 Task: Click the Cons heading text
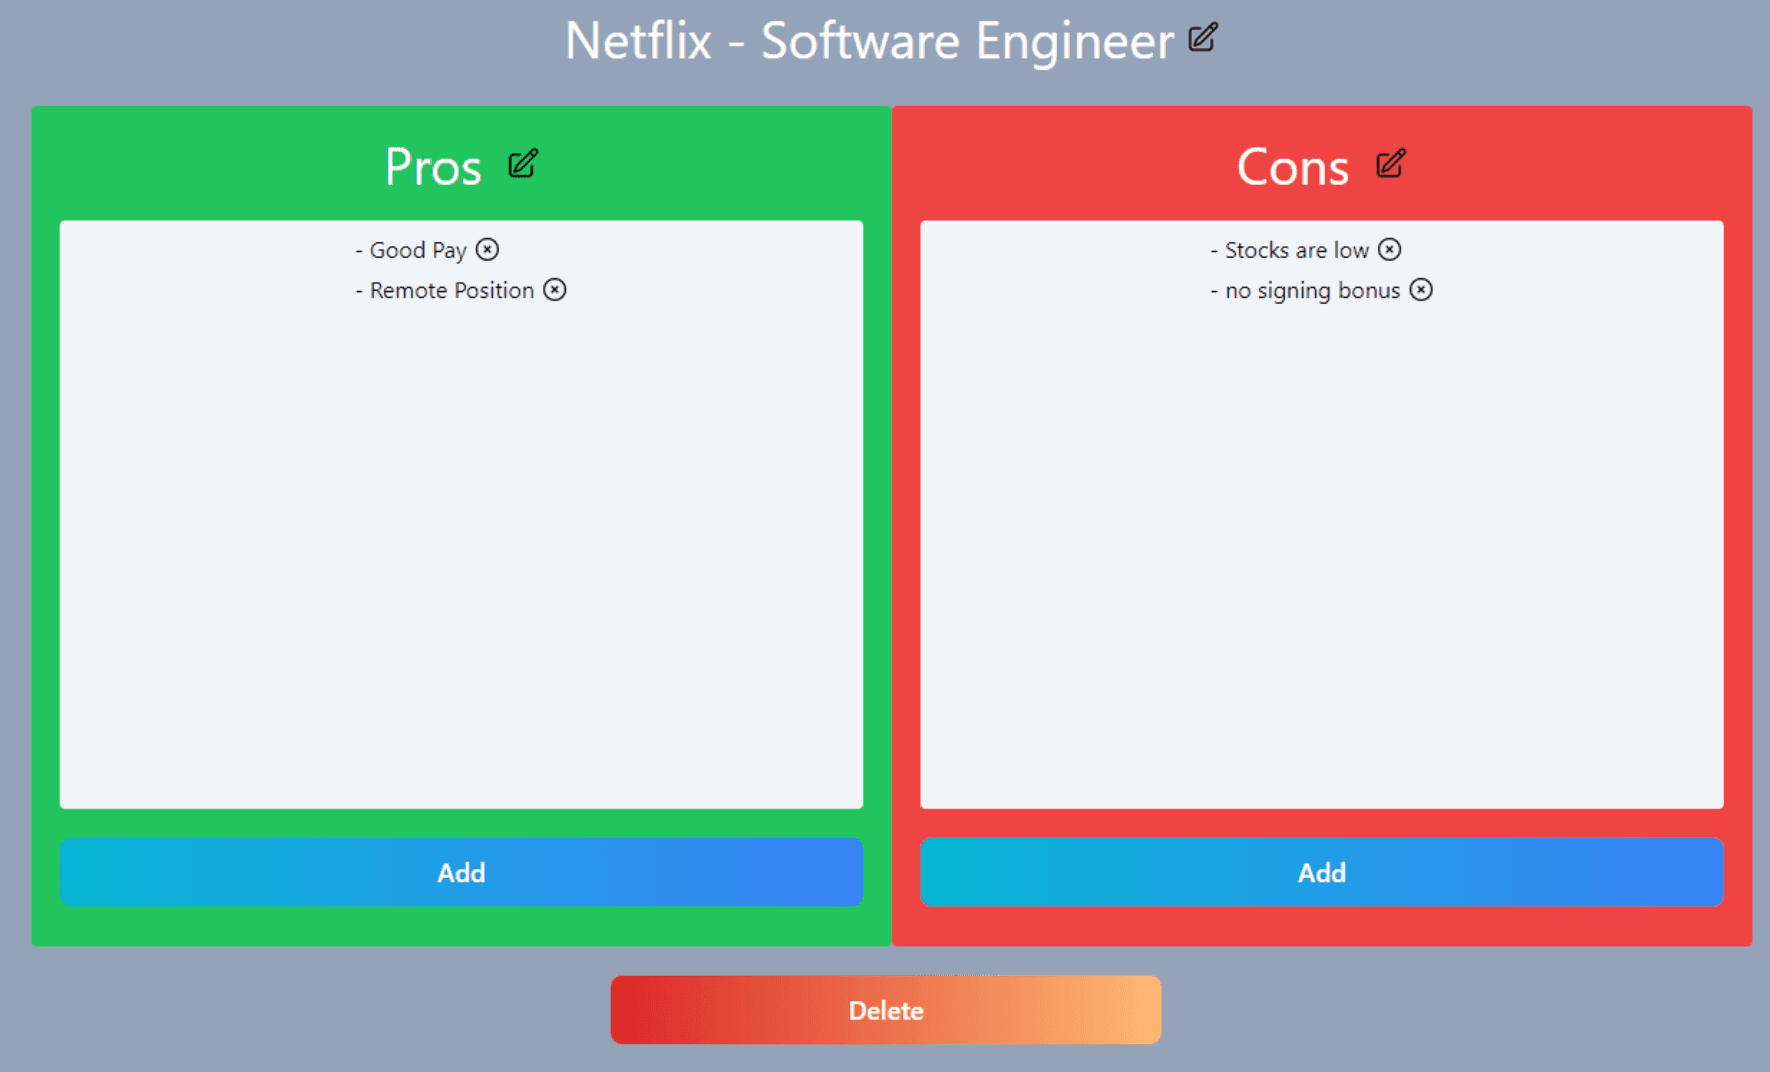pos(1293,167)
